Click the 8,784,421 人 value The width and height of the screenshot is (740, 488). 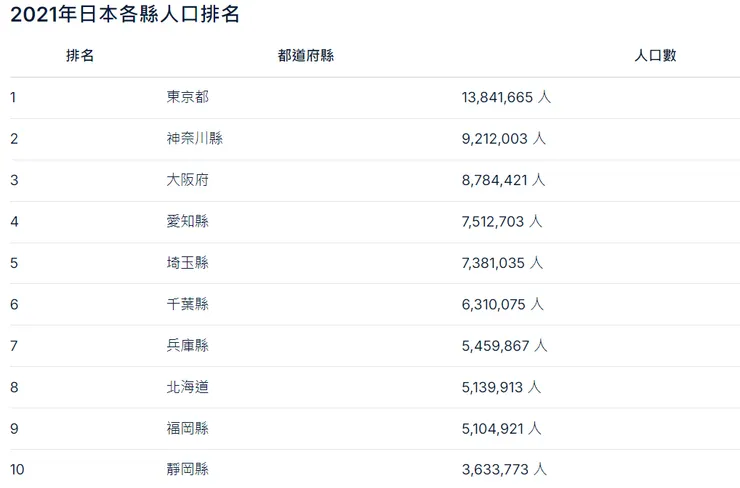[503, 180]
